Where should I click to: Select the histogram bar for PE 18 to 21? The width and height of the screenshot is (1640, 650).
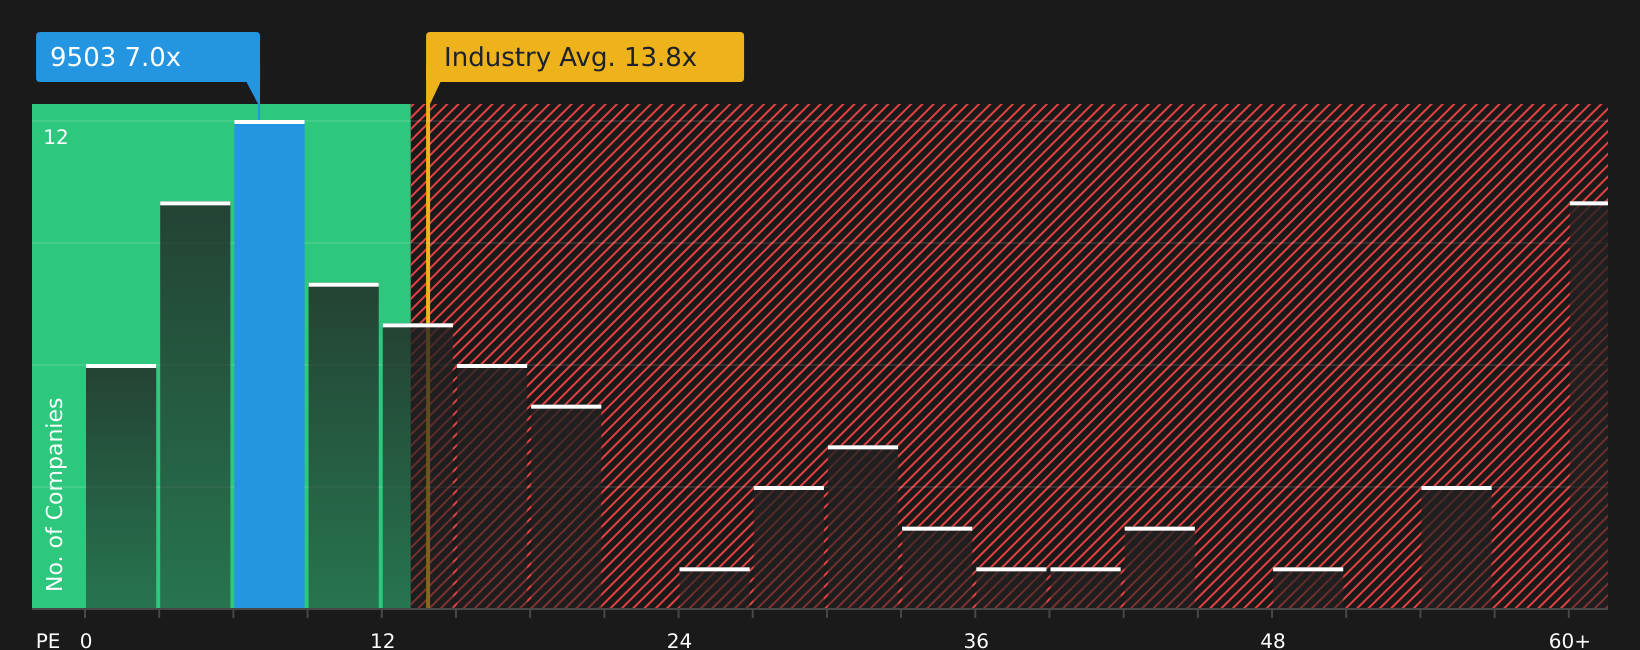[x=566, y=507]
